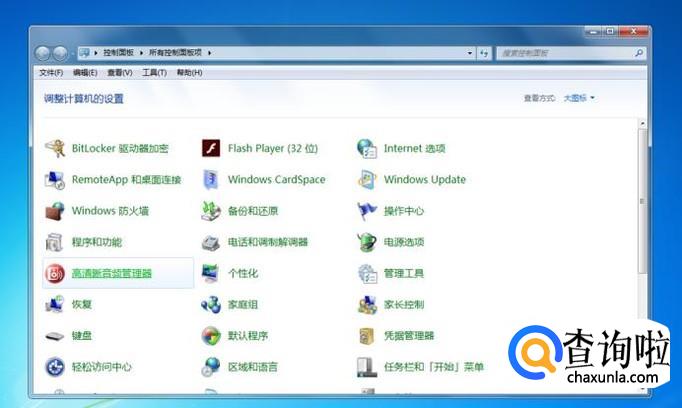
Task: Expand the address bar history dropdown arrow
Action: (x=470, y=53)
